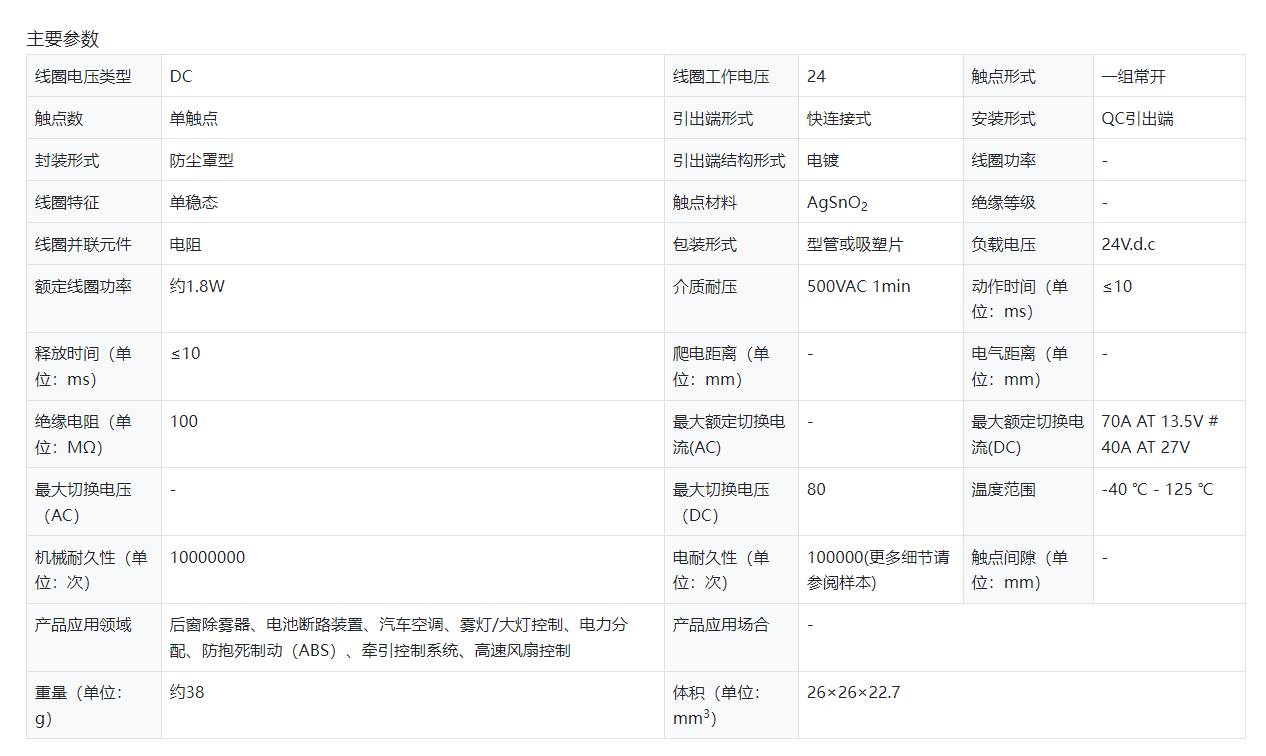1266x756 pixels.
Task: Select the 一组常开 contact form value
Action: tap(1133, 76)
